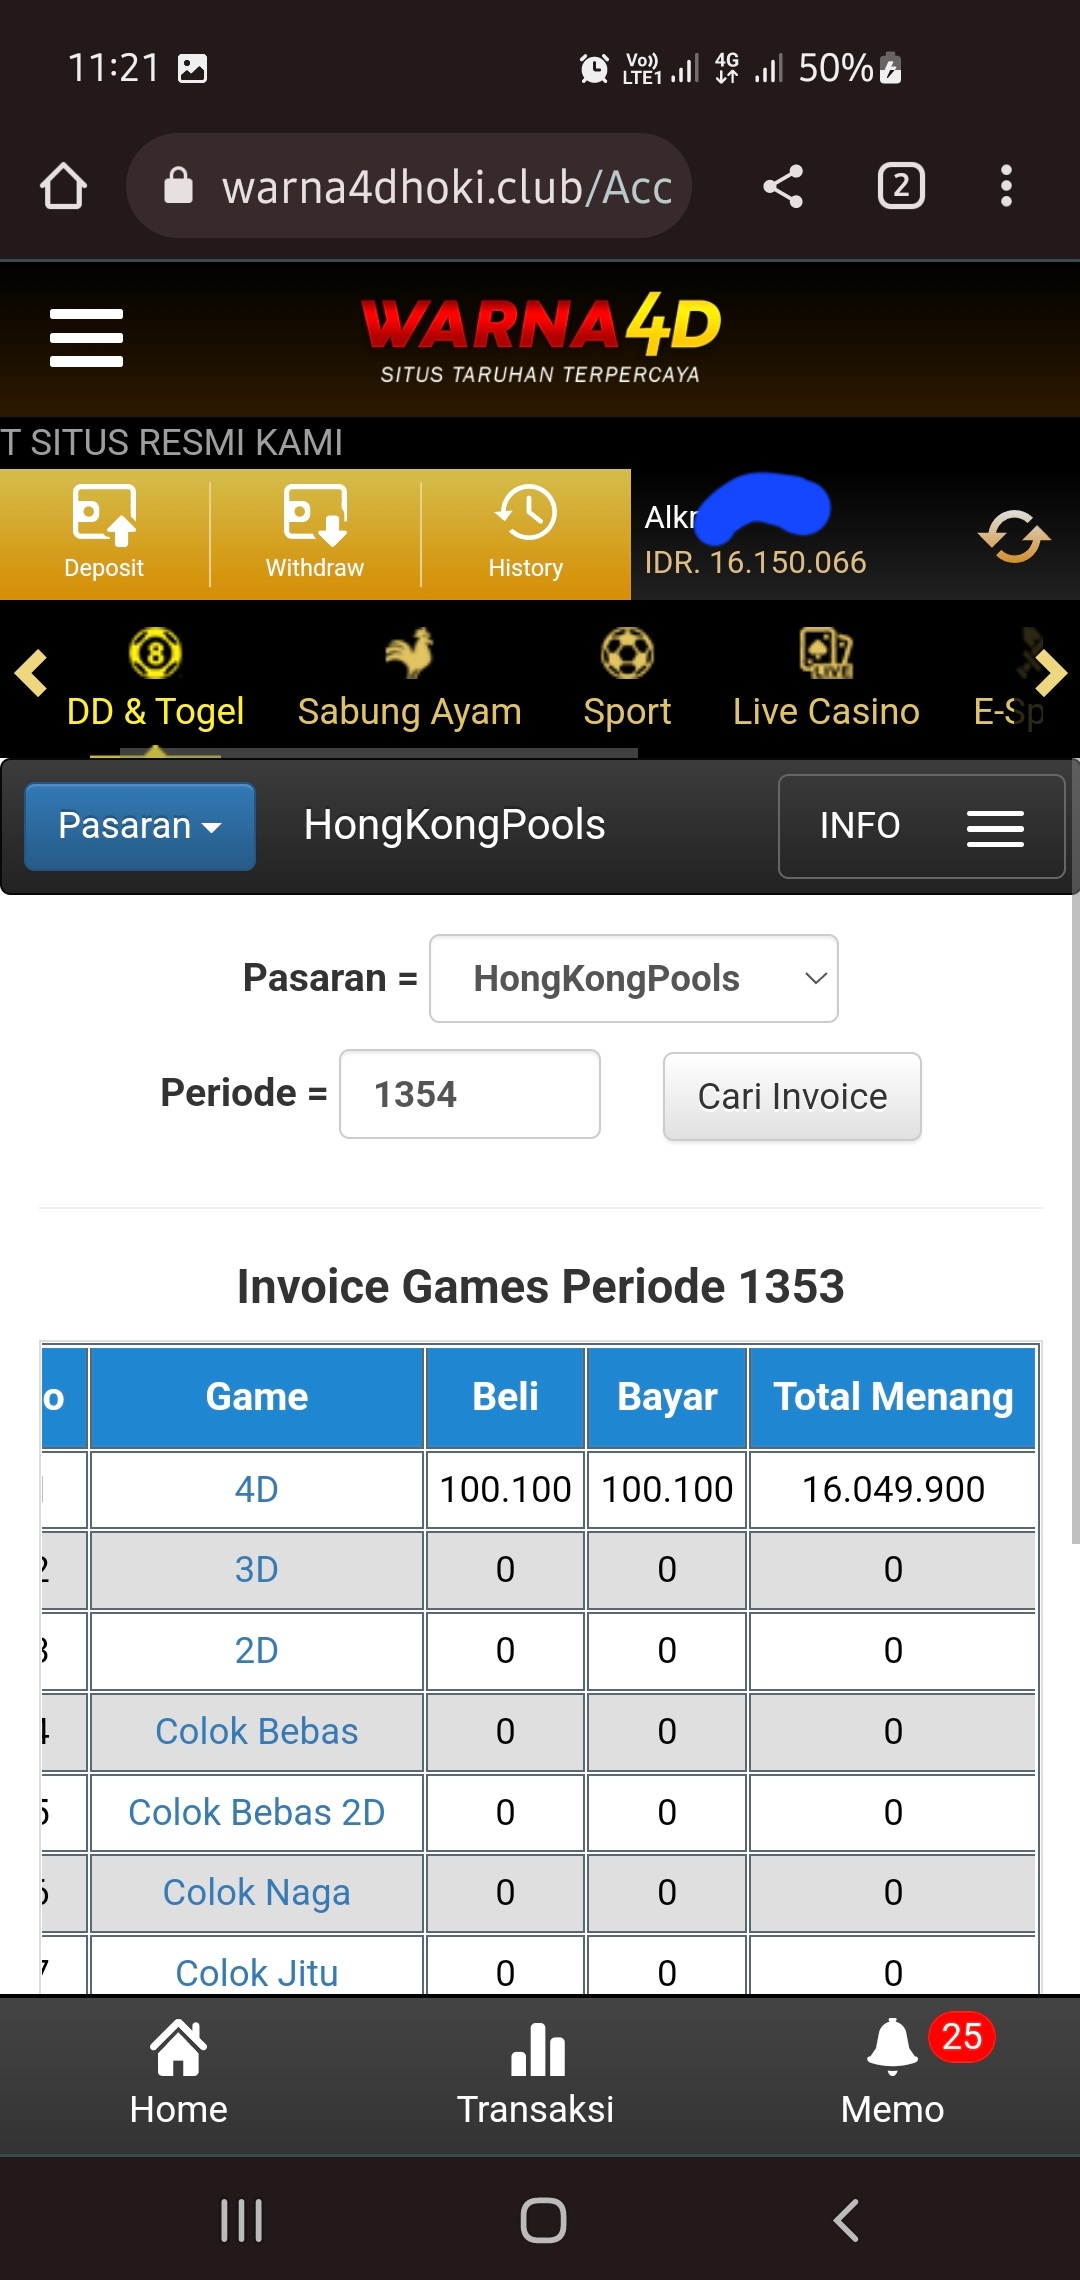Expand the blue Pasaran dropdown button

140,826
